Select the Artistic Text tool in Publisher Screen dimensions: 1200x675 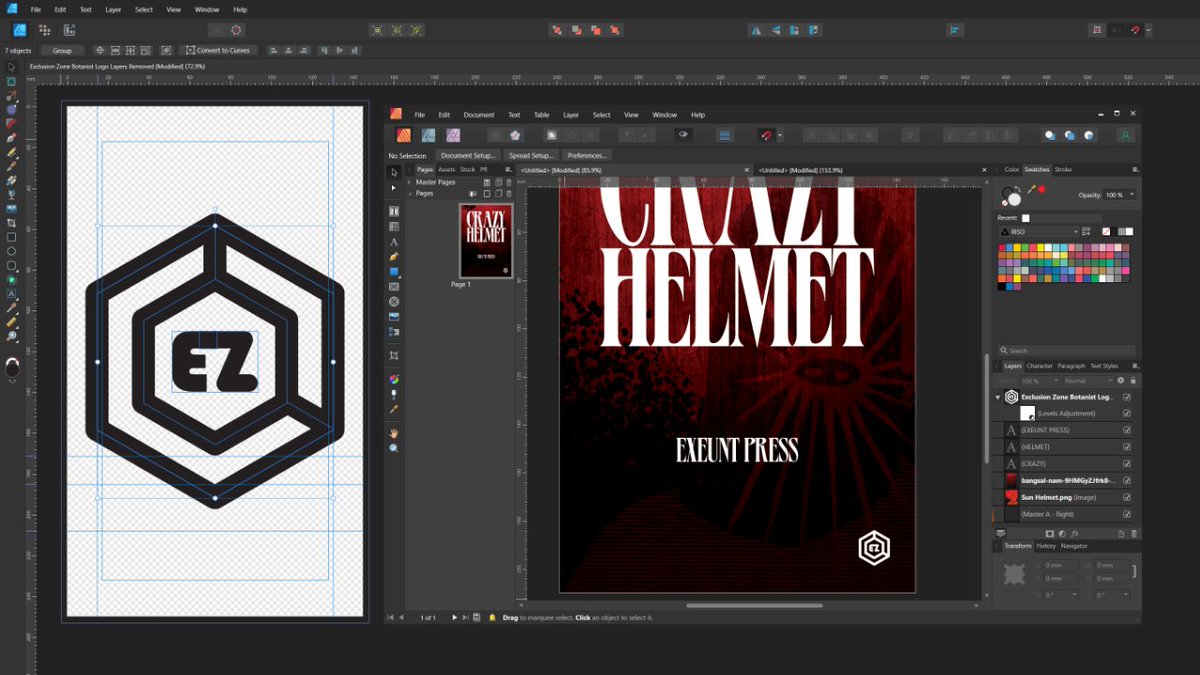tap(394, 241)
